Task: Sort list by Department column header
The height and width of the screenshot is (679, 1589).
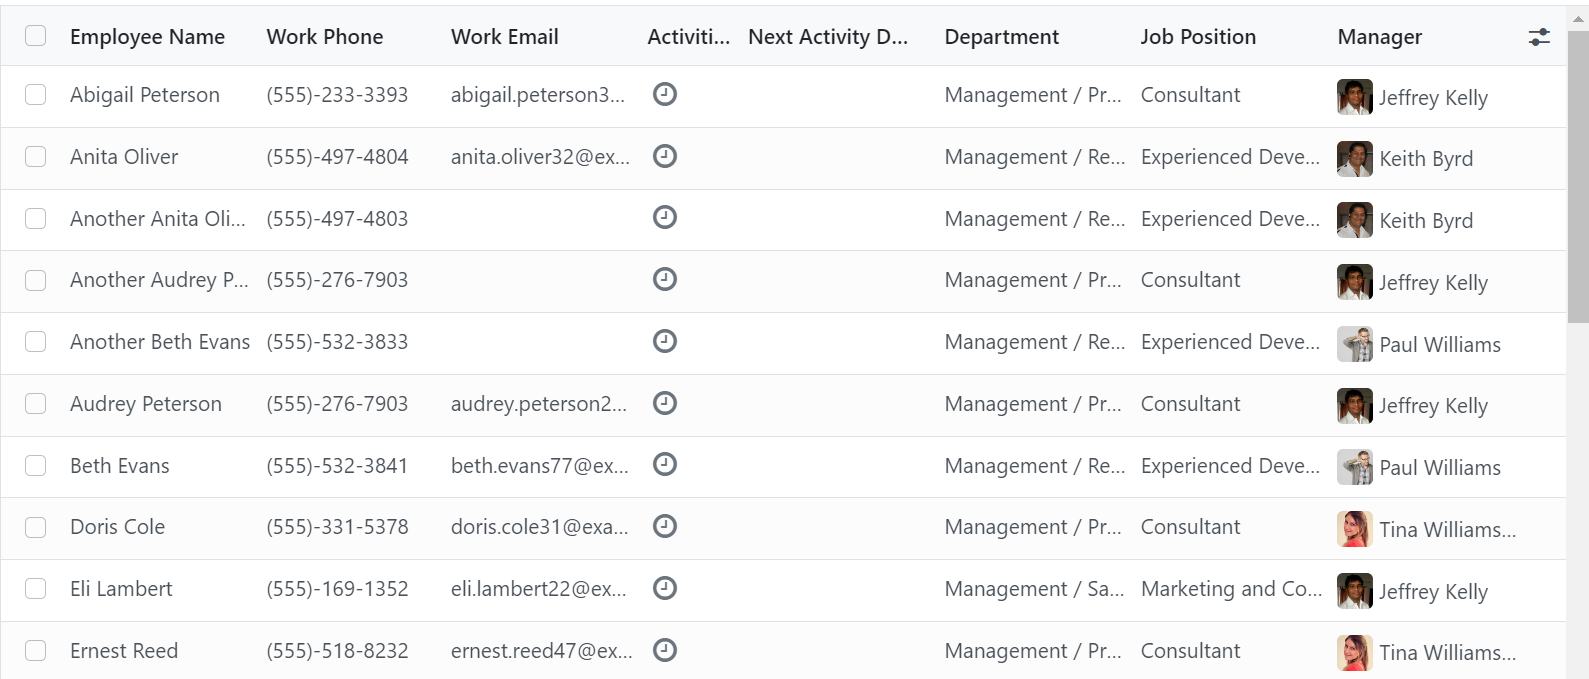Action: coord(1001,37)
